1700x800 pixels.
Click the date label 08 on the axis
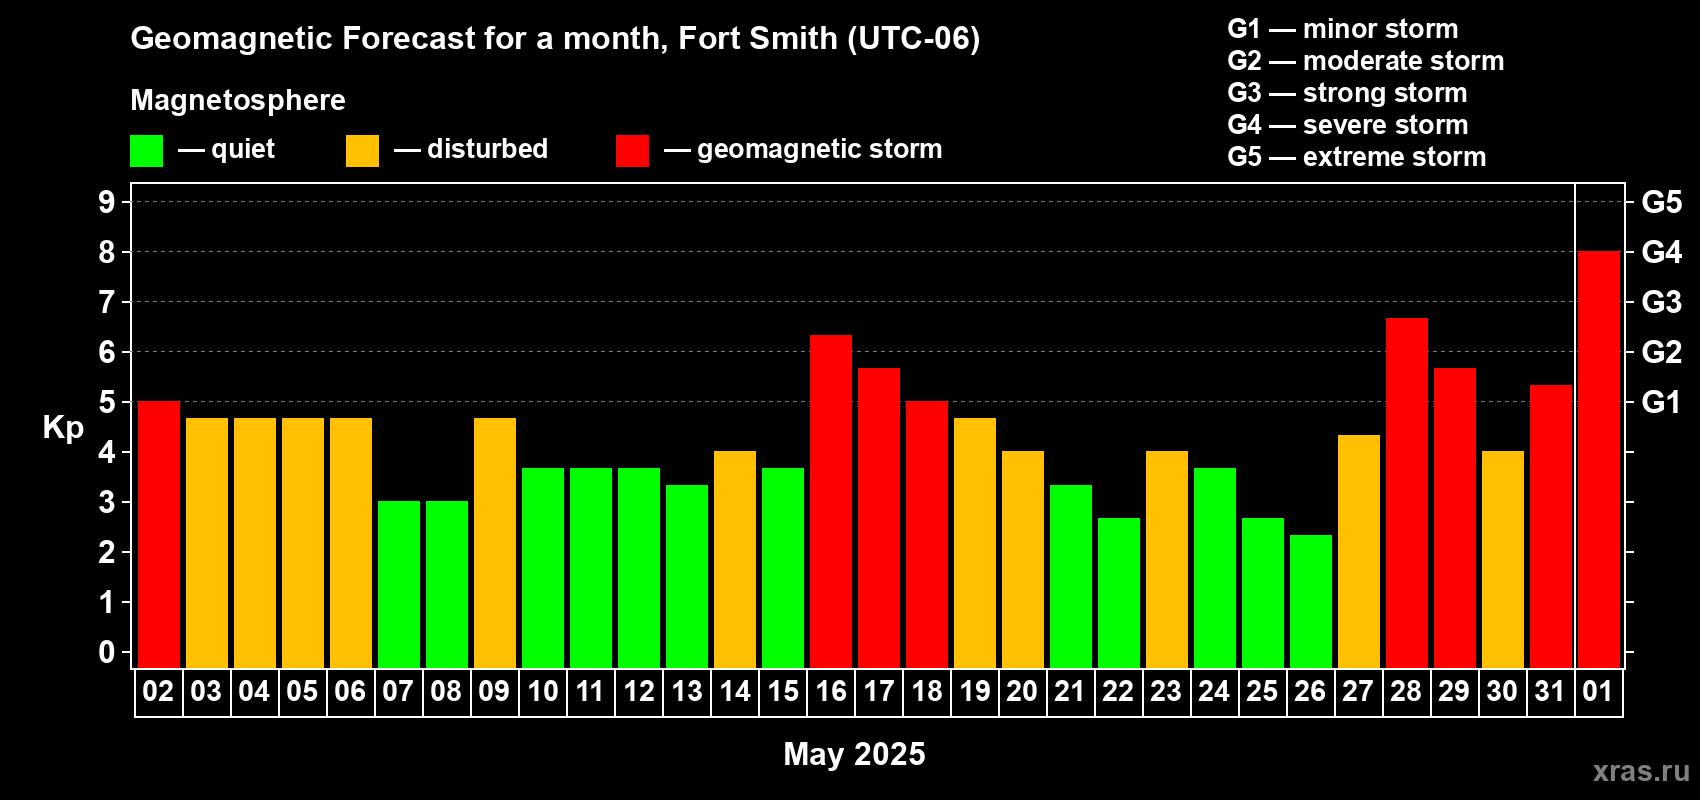[446, 691]
